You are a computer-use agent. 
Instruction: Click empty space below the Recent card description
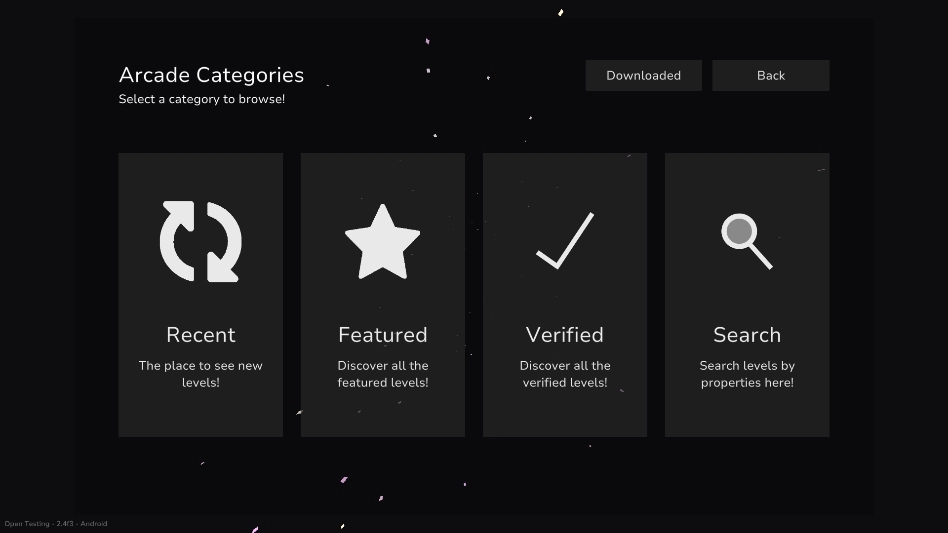200,414
